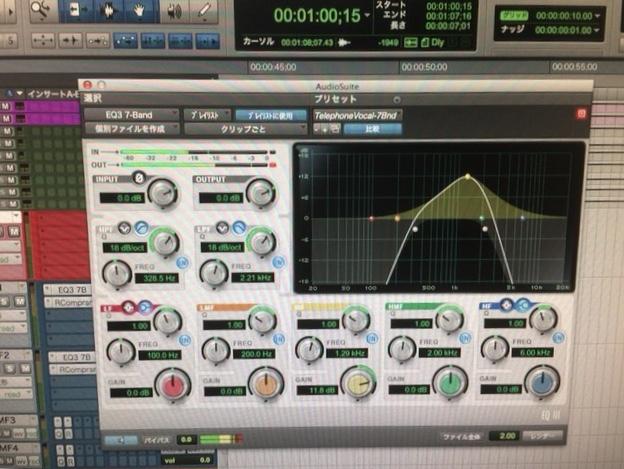Click the レンダー (Render) button
624x469 pixels.
point(542,436)
